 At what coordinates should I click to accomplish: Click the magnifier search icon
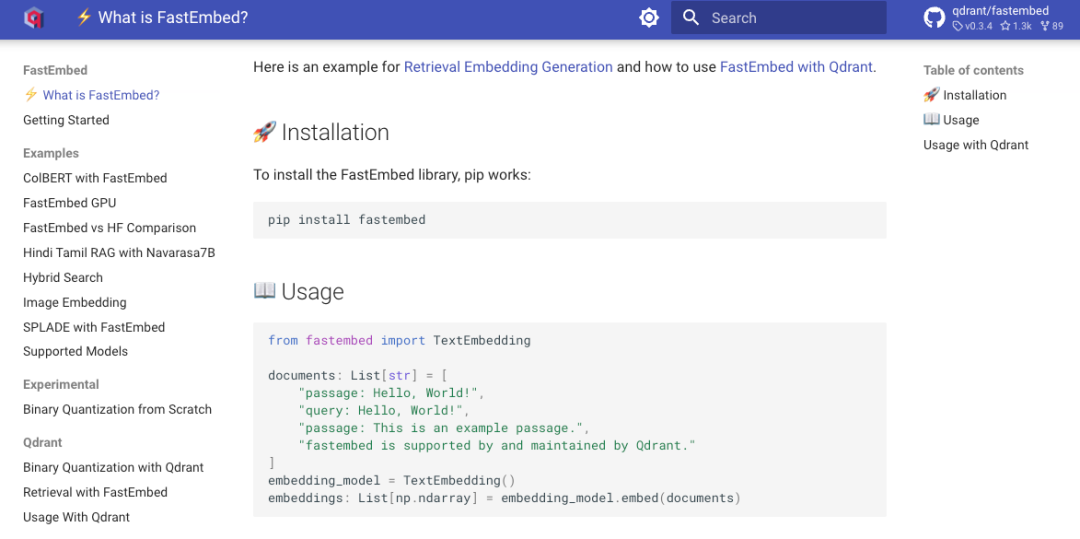(691, 18)
